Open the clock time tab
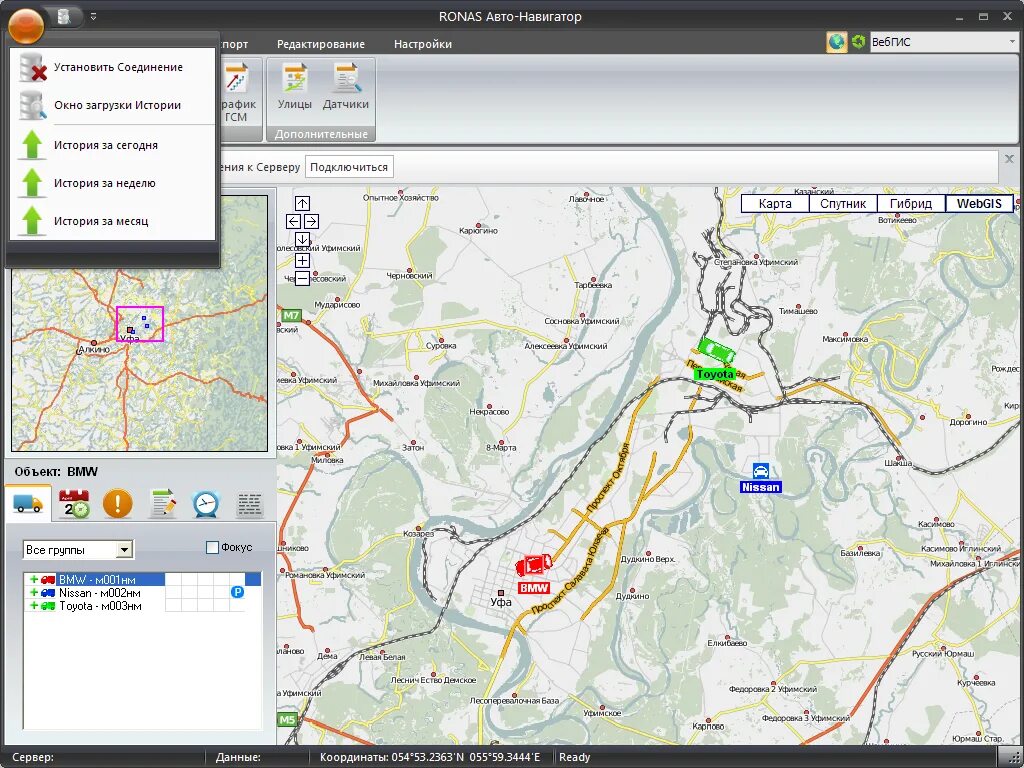Screen dimensions: 1024x768 pyautogui.click(x=206, y=504)
